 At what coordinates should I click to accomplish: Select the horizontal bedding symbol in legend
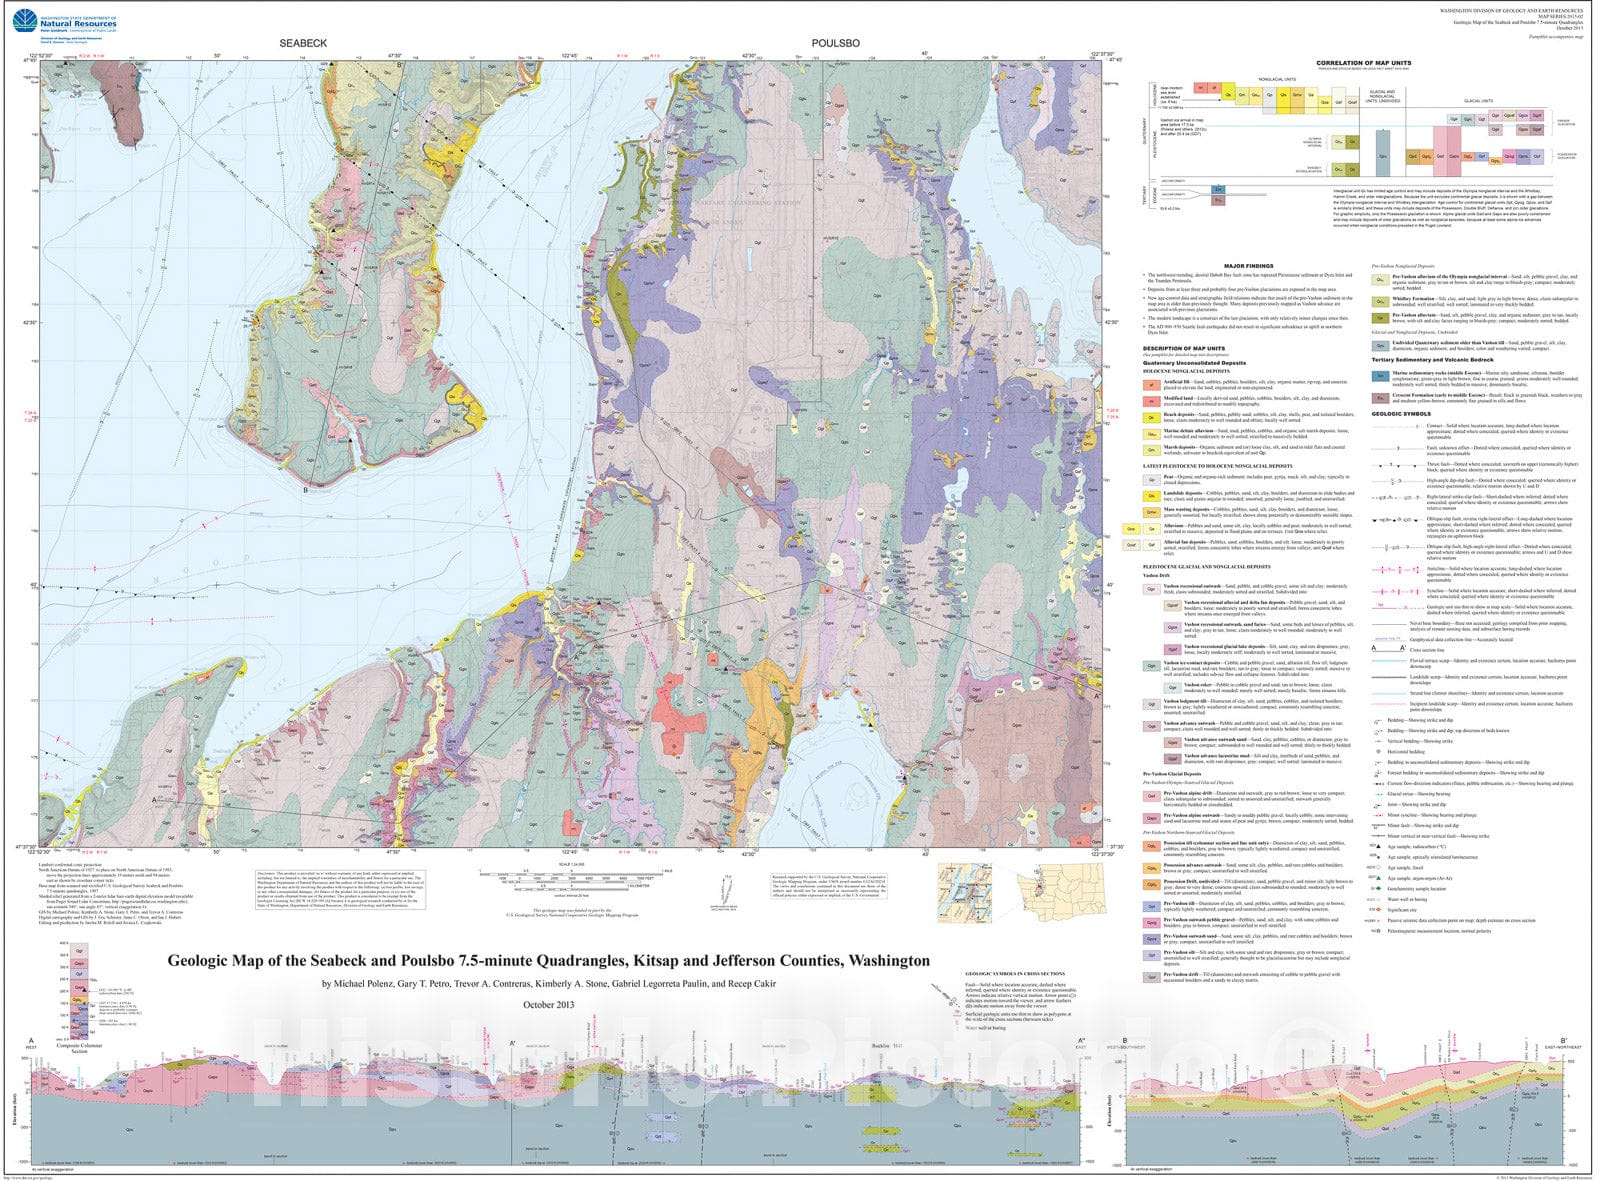tap(1377, 751)
